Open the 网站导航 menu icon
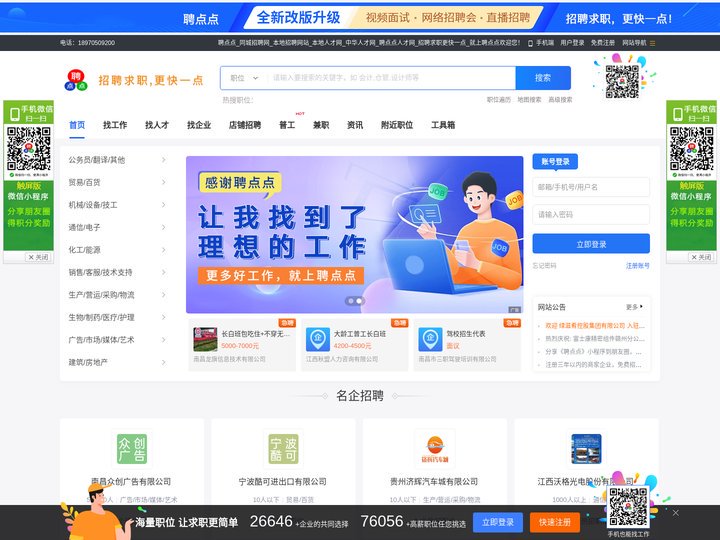This screenshot has width=720, height=540. coord(652,43)
